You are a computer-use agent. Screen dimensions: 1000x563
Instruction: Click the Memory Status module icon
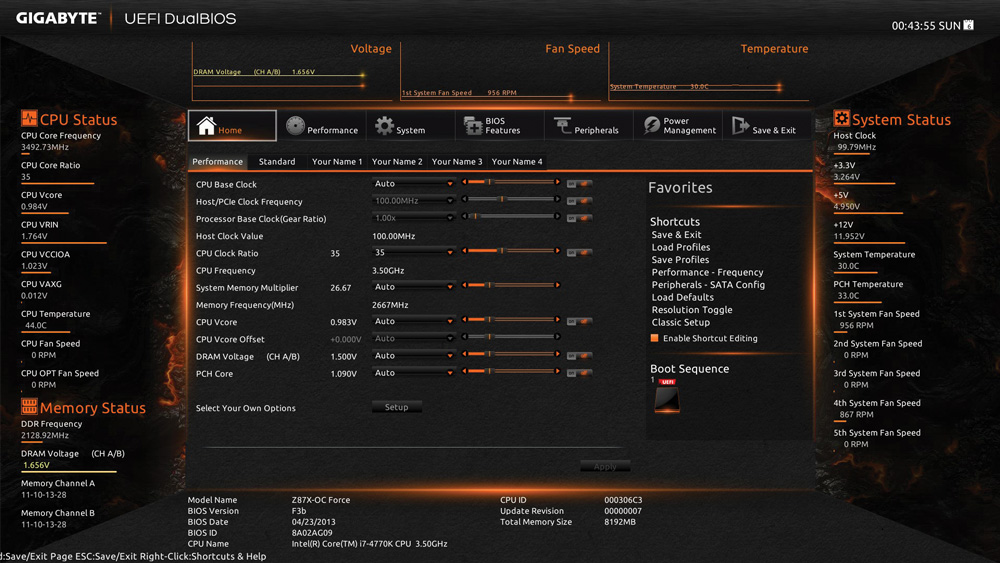click(x=29, y=406)
